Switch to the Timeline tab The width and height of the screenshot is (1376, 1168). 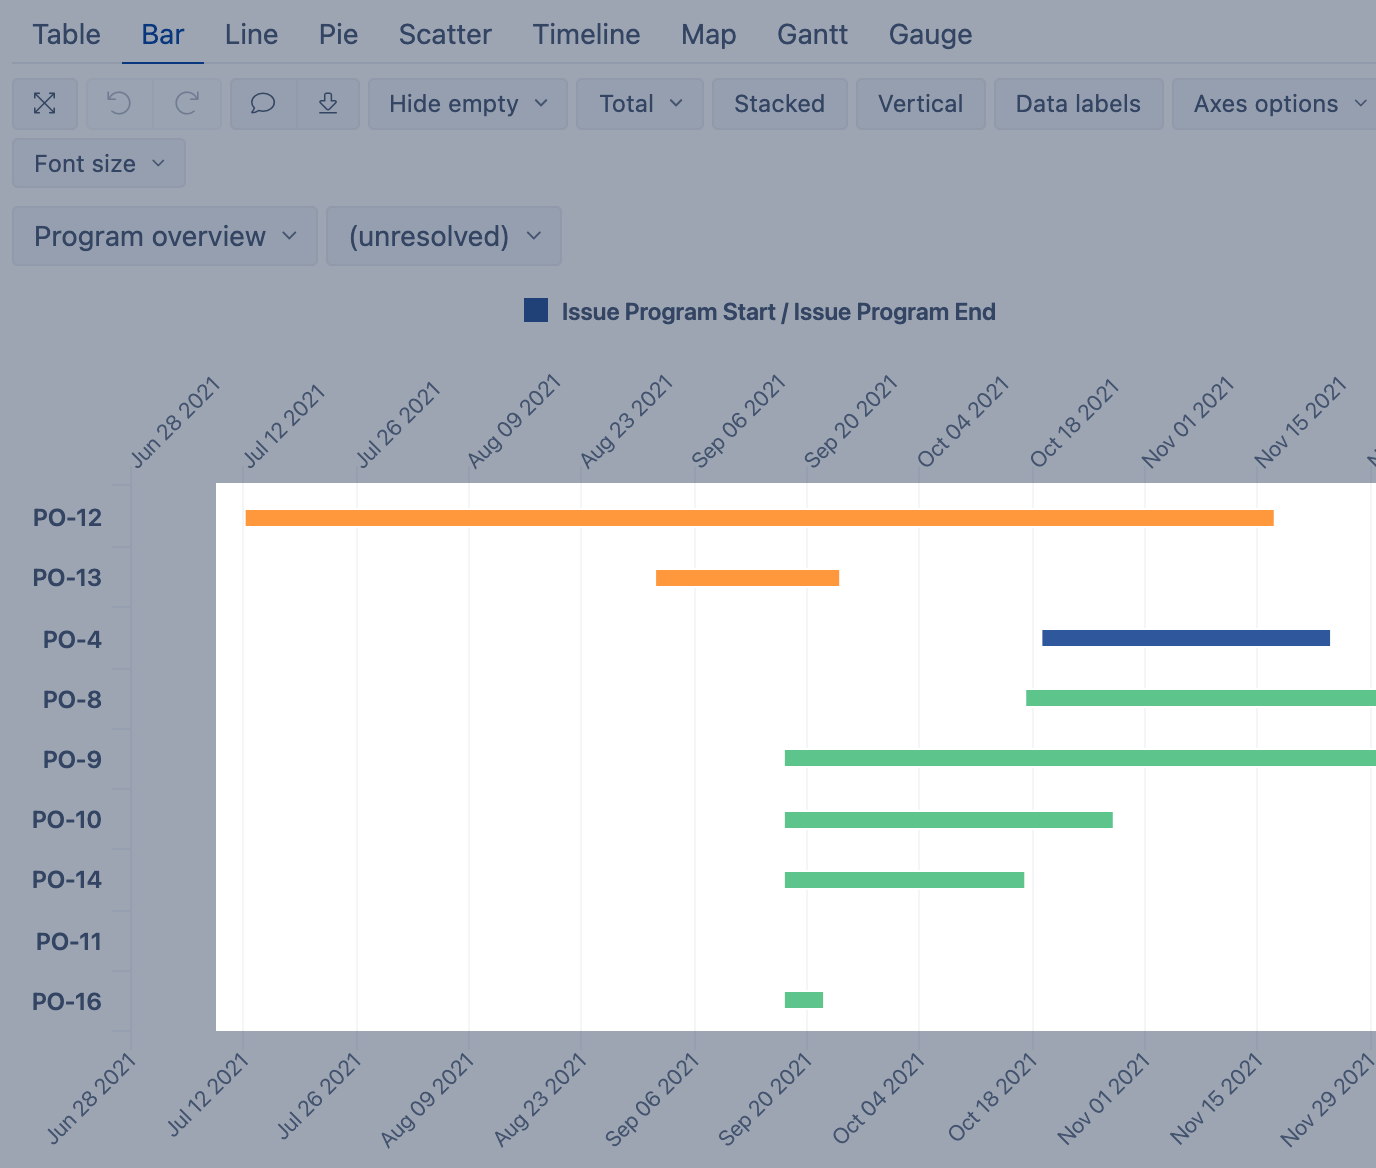point(586,35)
